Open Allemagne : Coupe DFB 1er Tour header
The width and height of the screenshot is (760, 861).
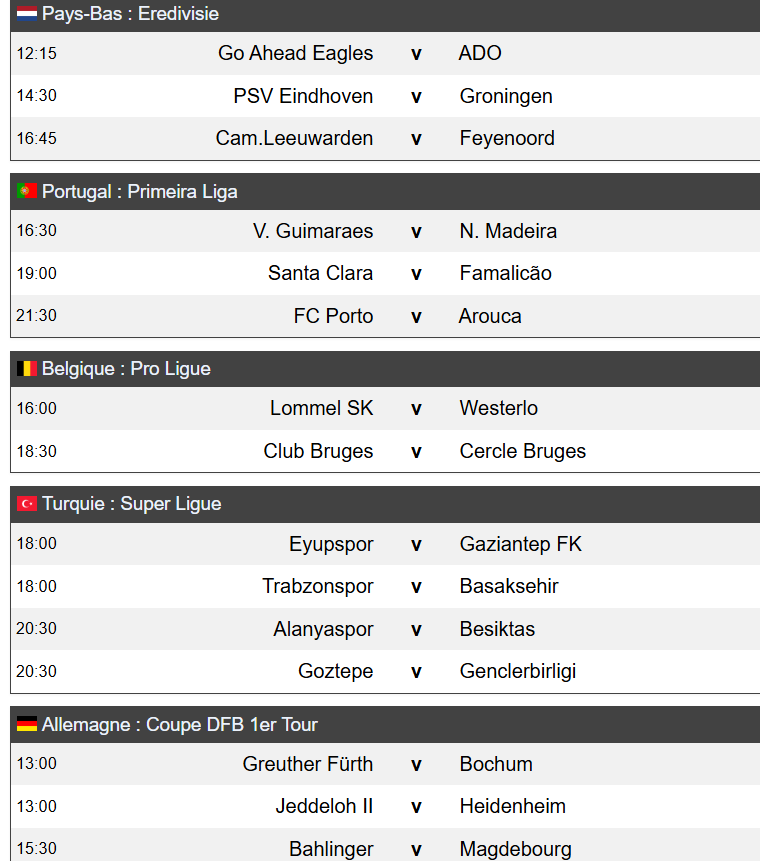tap(385, 725)
